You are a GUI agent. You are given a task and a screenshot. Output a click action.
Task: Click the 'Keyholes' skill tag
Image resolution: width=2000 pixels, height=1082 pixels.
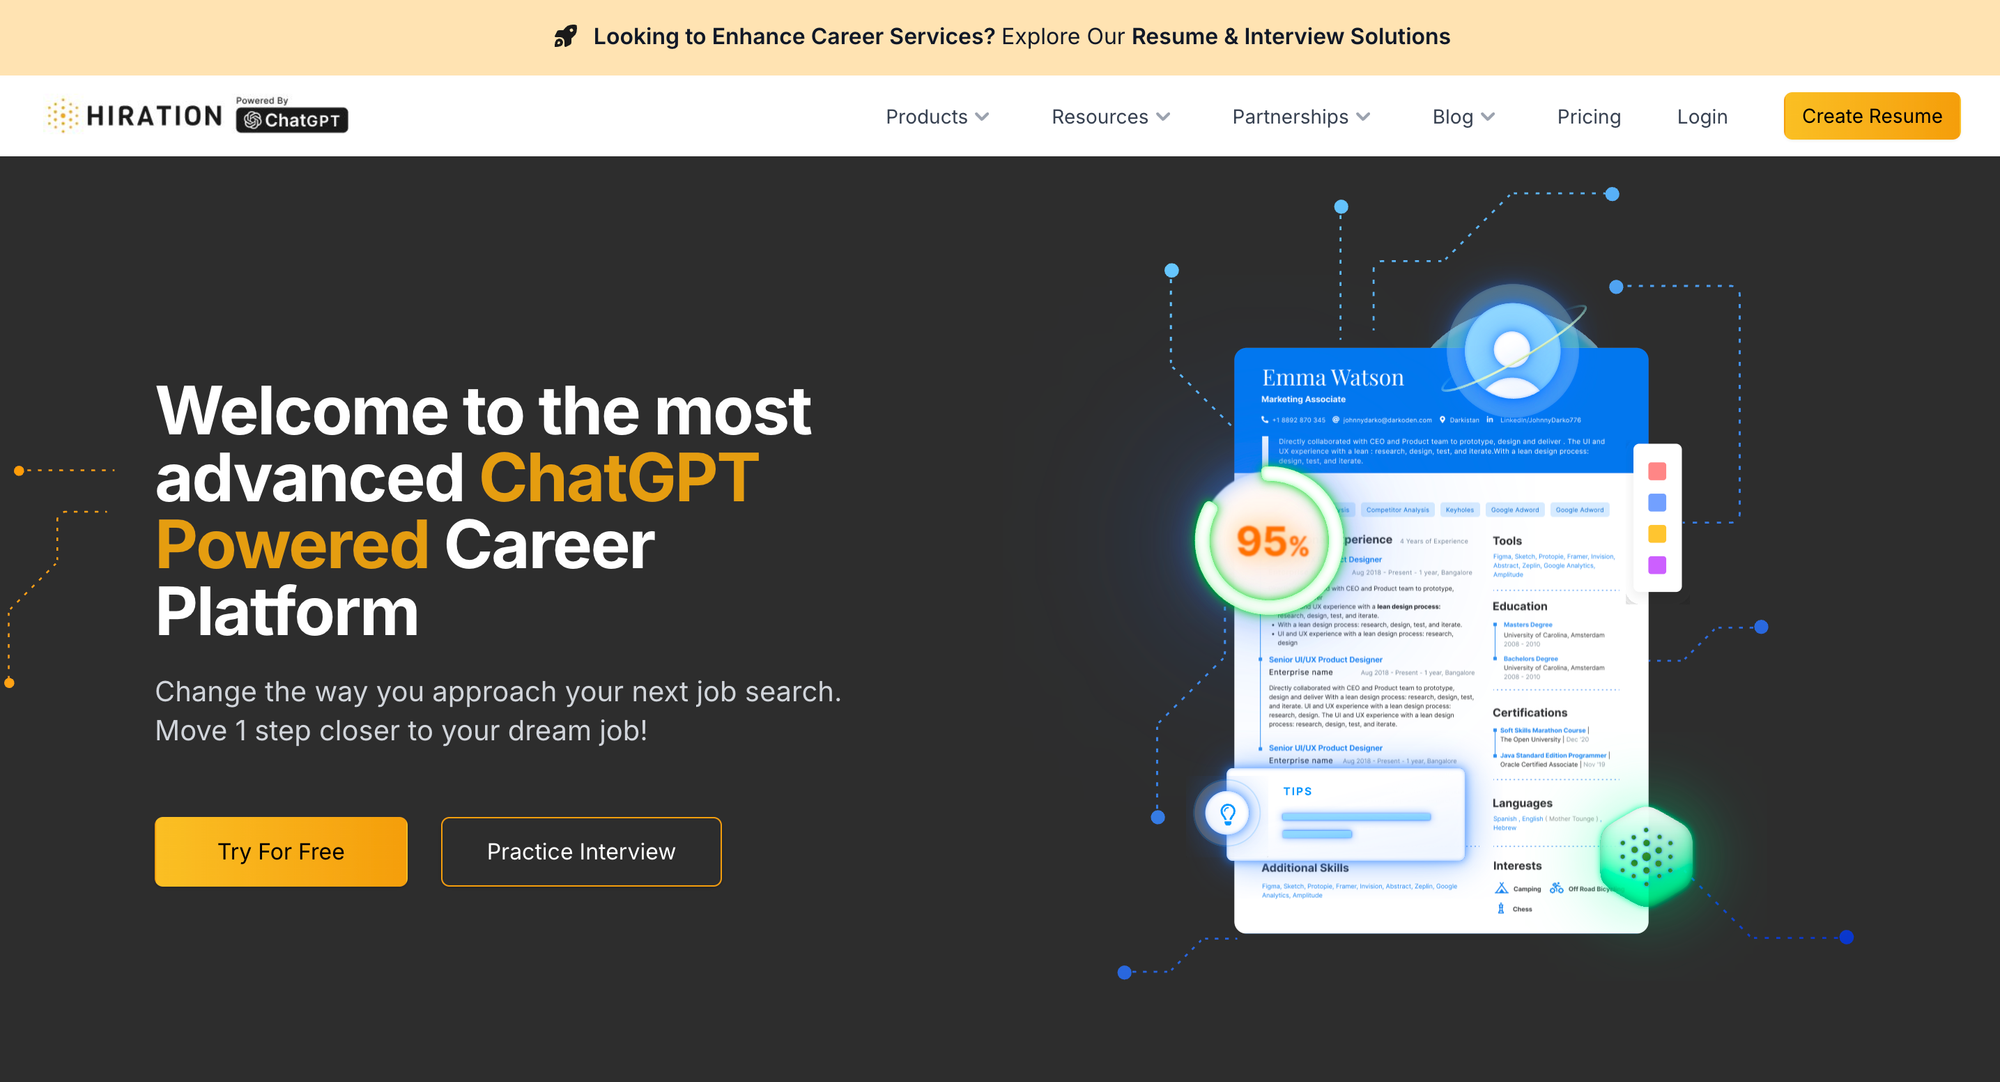[x=1459, y=510]
